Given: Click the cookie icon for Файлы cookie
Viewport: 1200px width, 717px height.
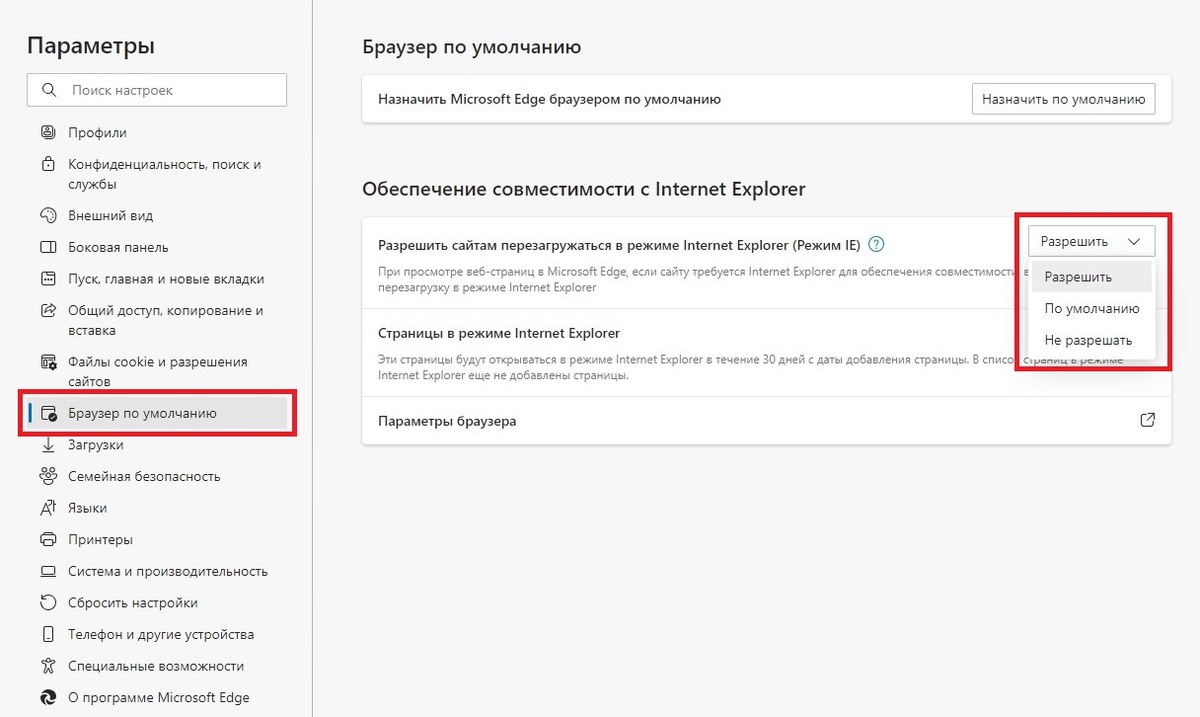Looking at the screenshot, I should (47, 362).
